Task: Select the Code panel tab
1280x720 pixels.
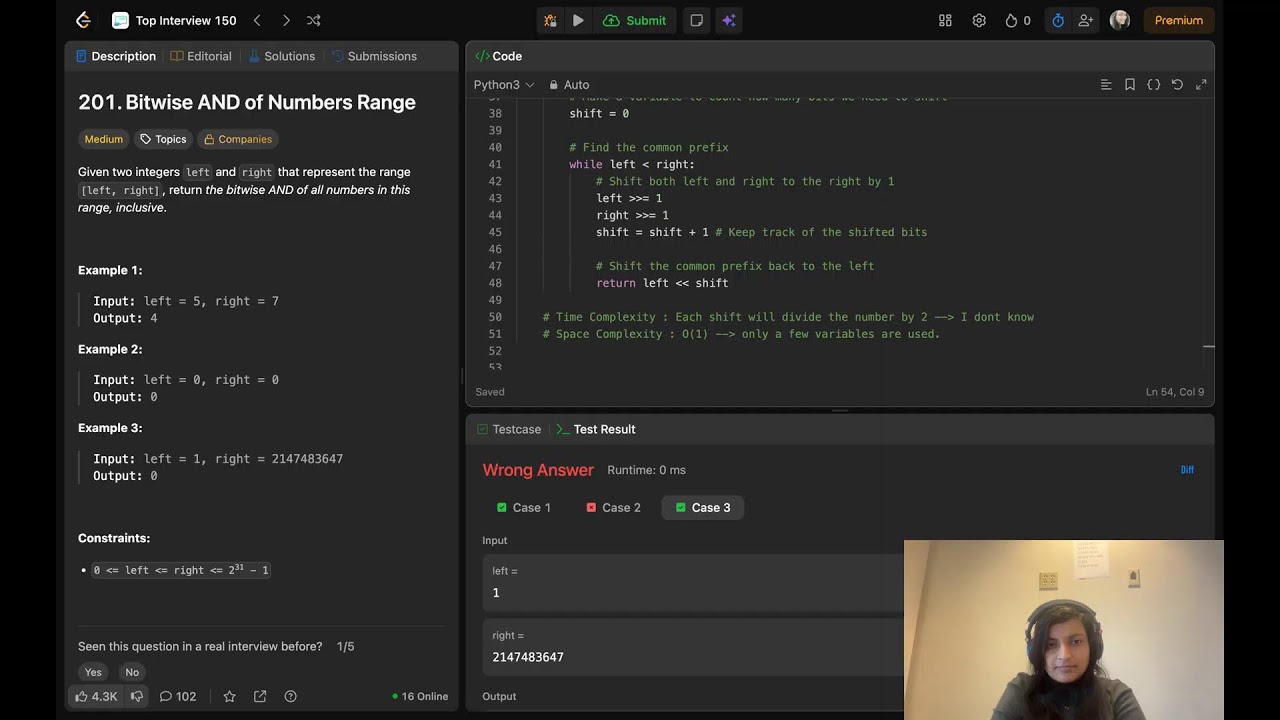Action: coord(499,56)
